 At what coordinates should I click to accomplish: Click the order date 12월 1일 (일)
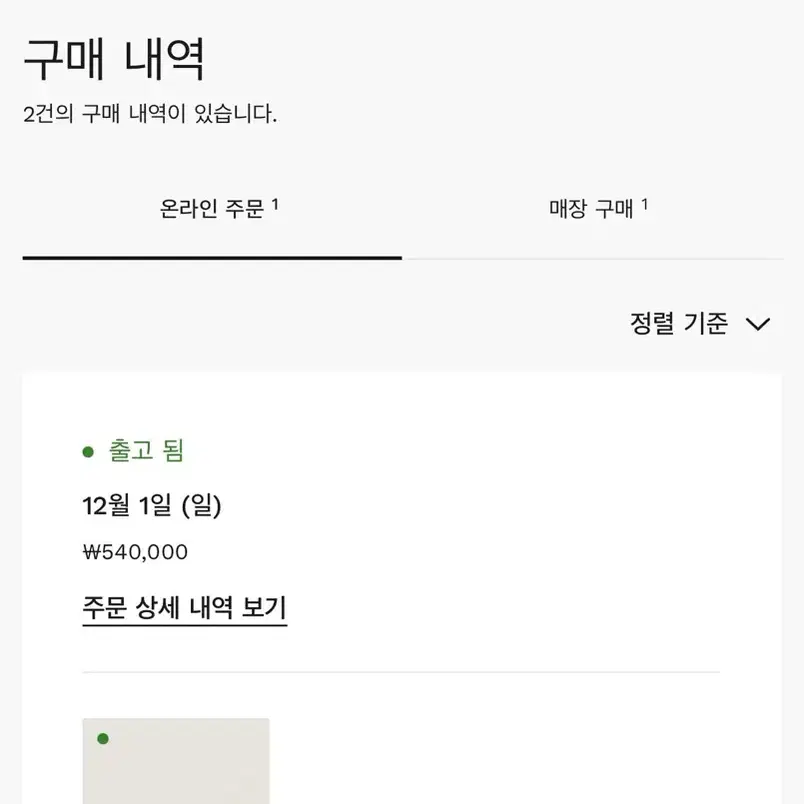point(152,506)
